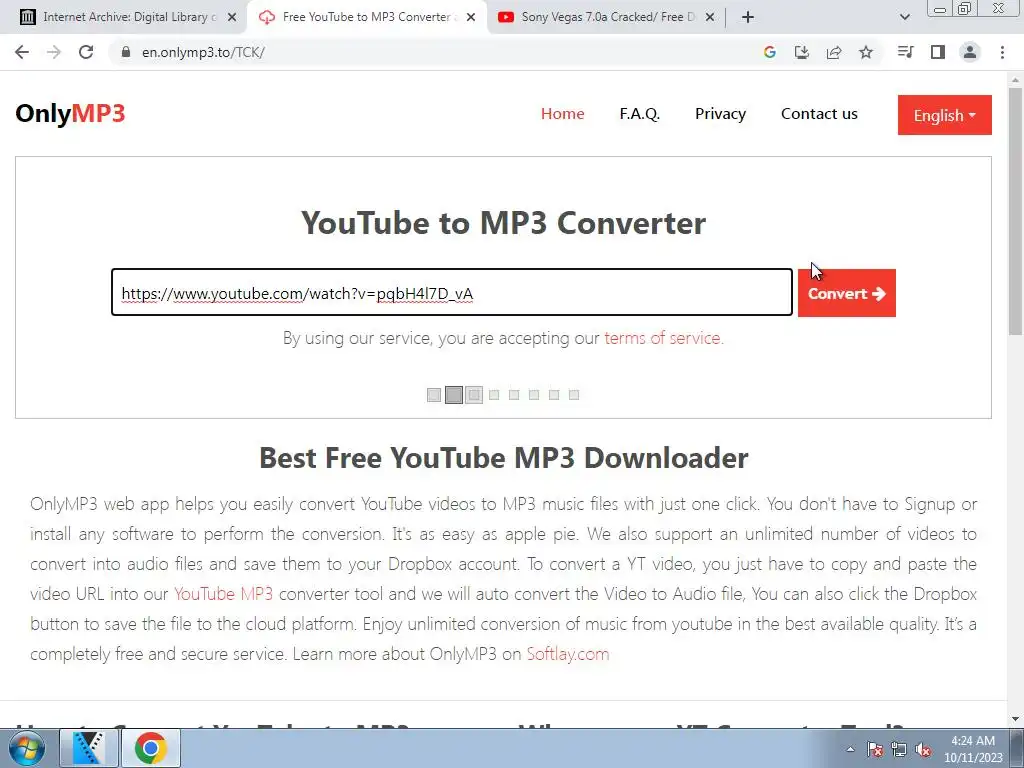The image size is (1024, 768).
Task: Click the Best Free YouTube MP3 Downloader heading
Action: 504,458
